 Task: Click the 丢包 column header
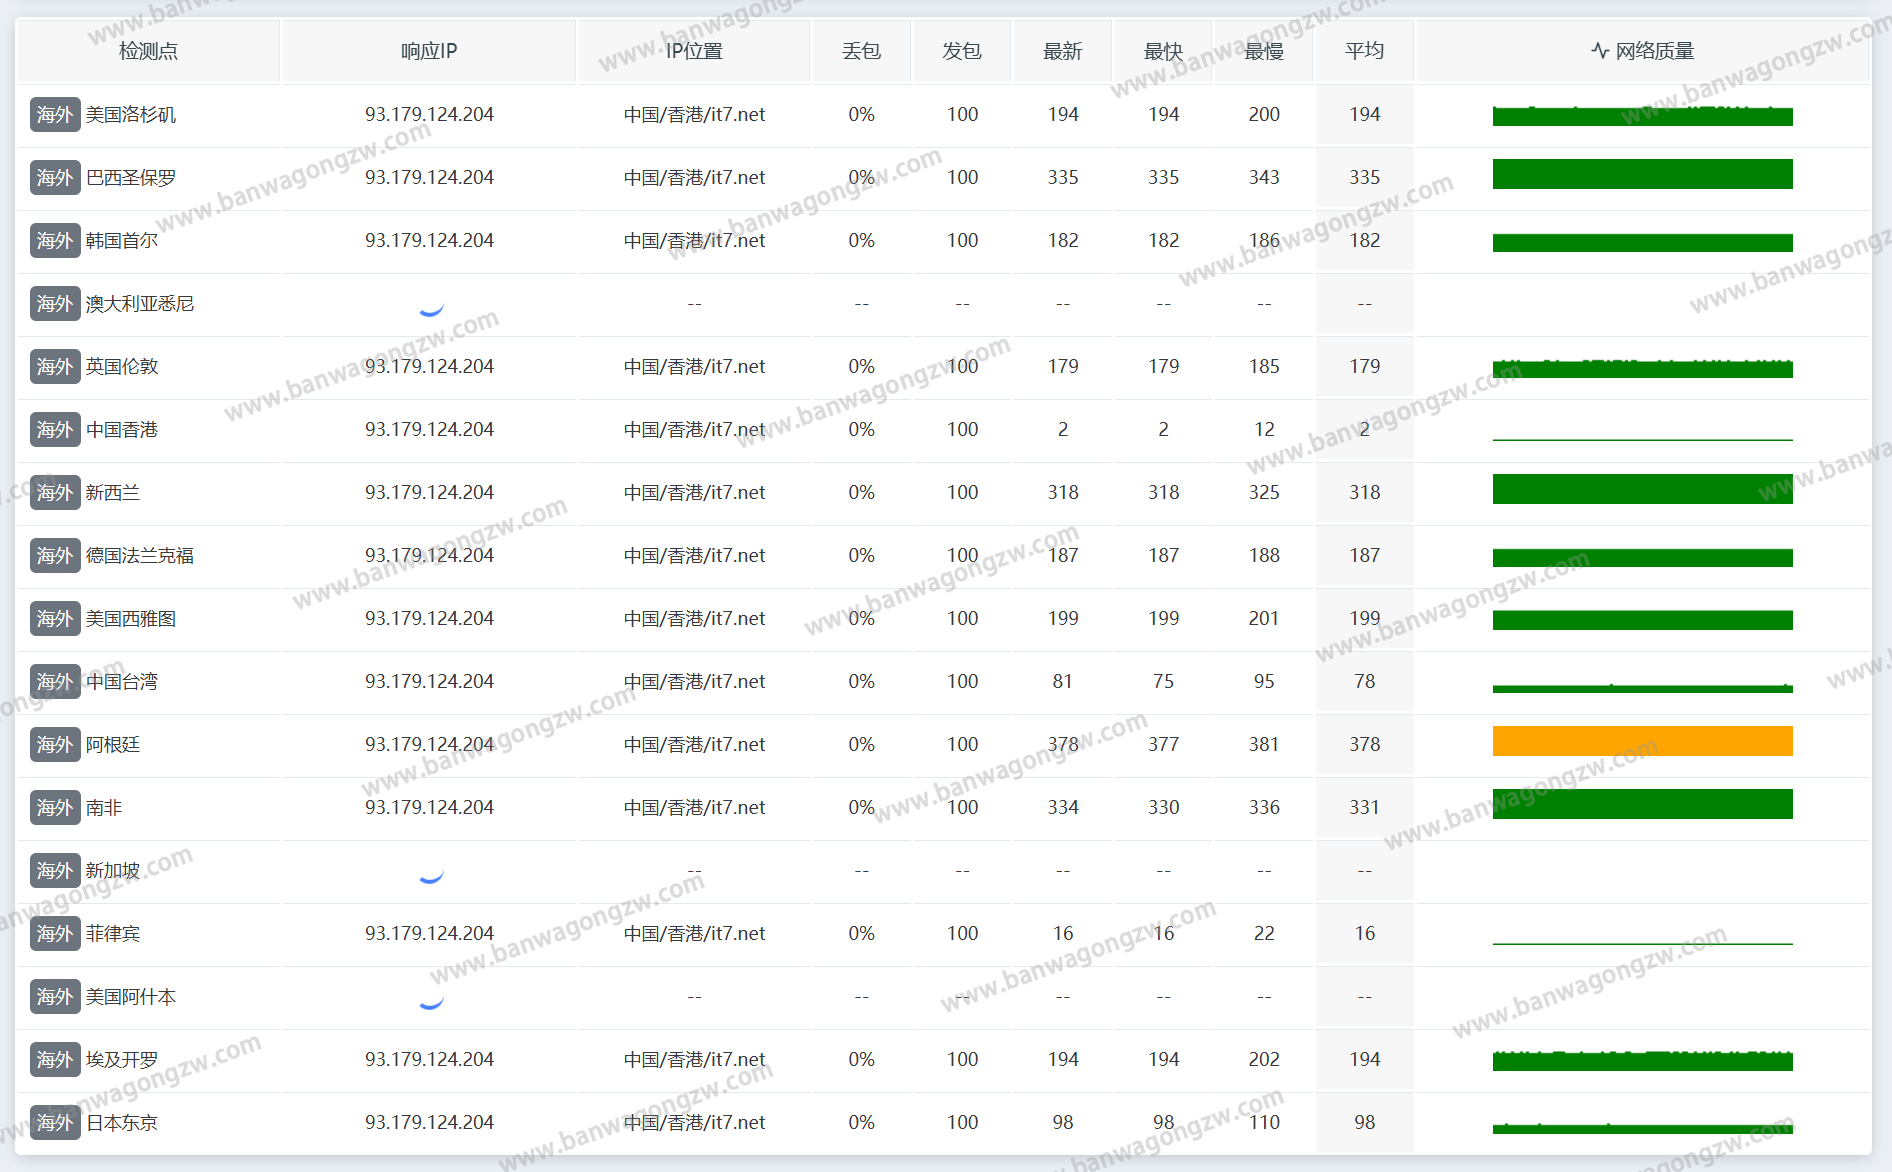click(861, 51)
